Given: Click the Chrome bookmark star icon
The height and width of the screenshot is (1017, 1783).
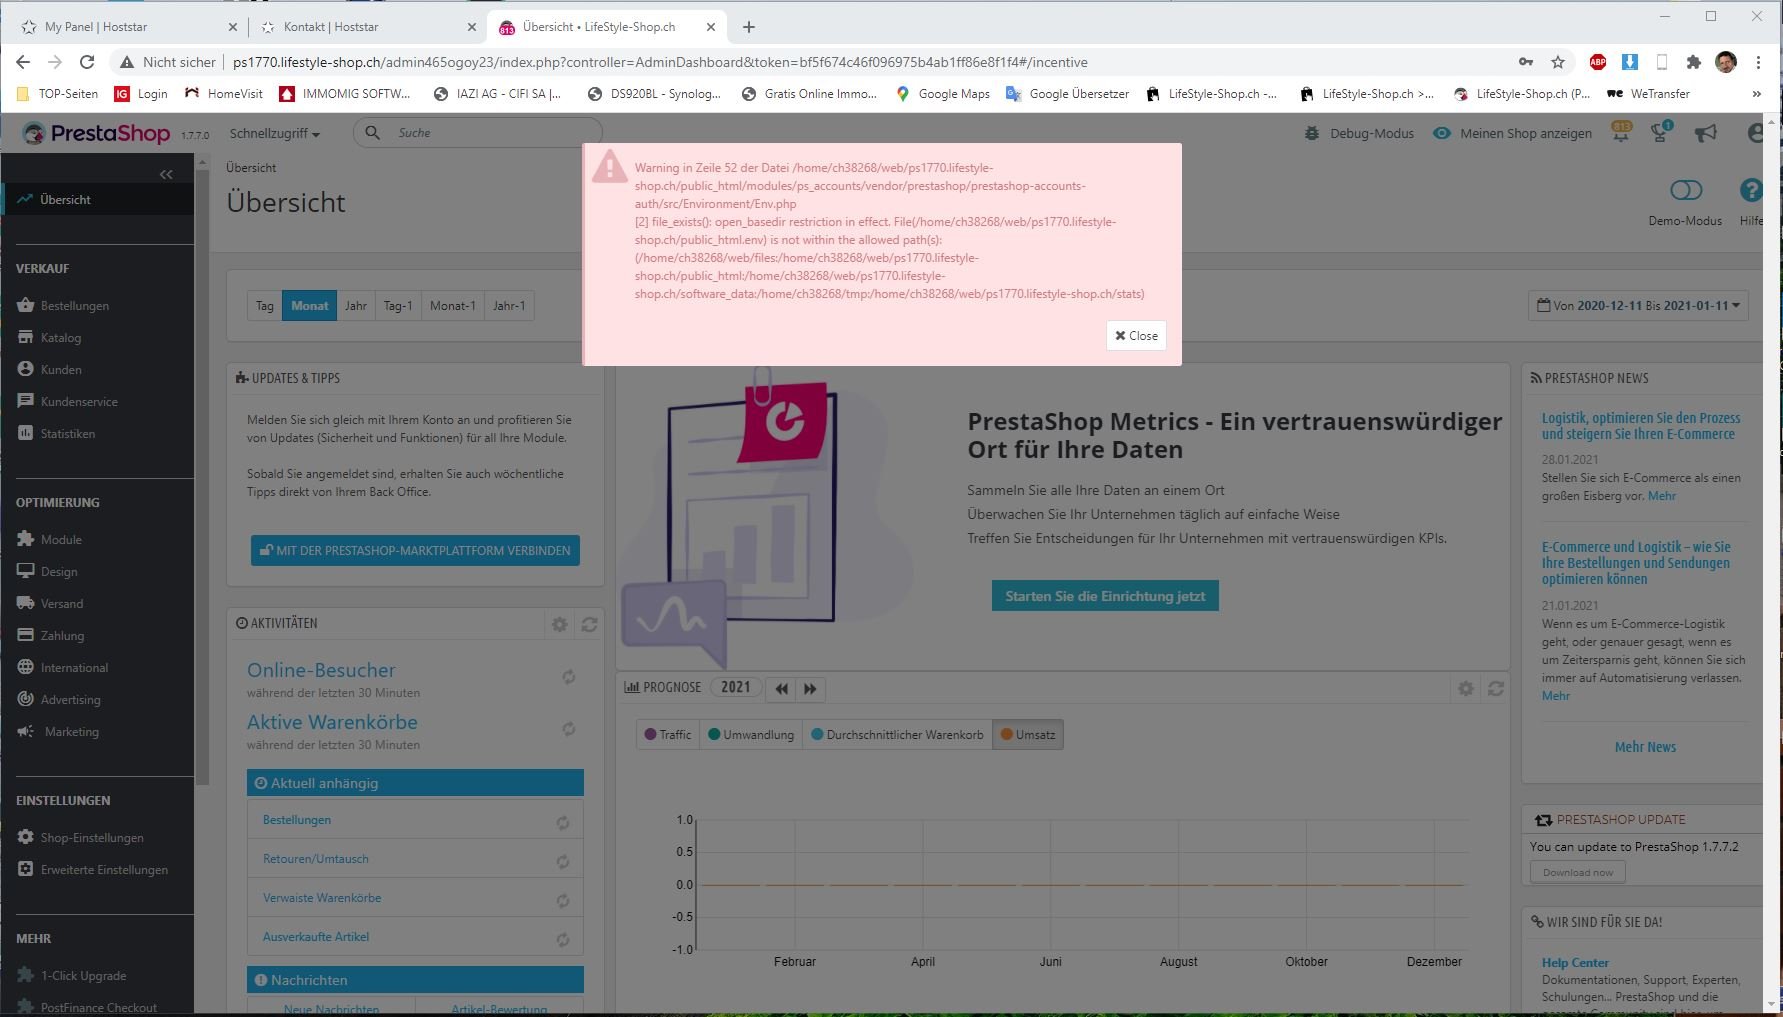Looking at the screenshot, I should pos(1558,62).
